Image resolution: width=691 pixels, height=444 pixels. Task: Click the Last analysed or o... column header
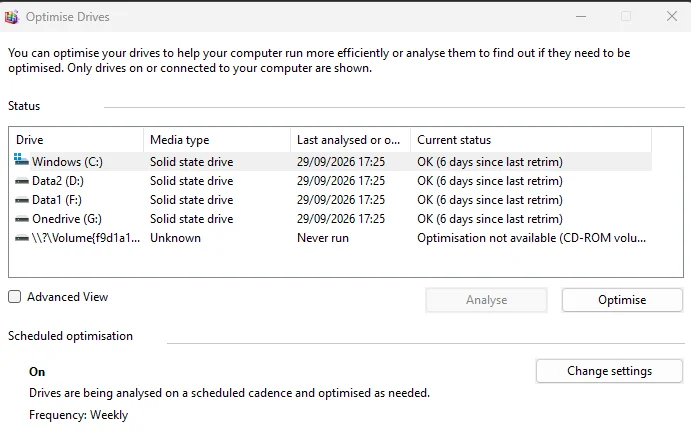coord(348,140)
